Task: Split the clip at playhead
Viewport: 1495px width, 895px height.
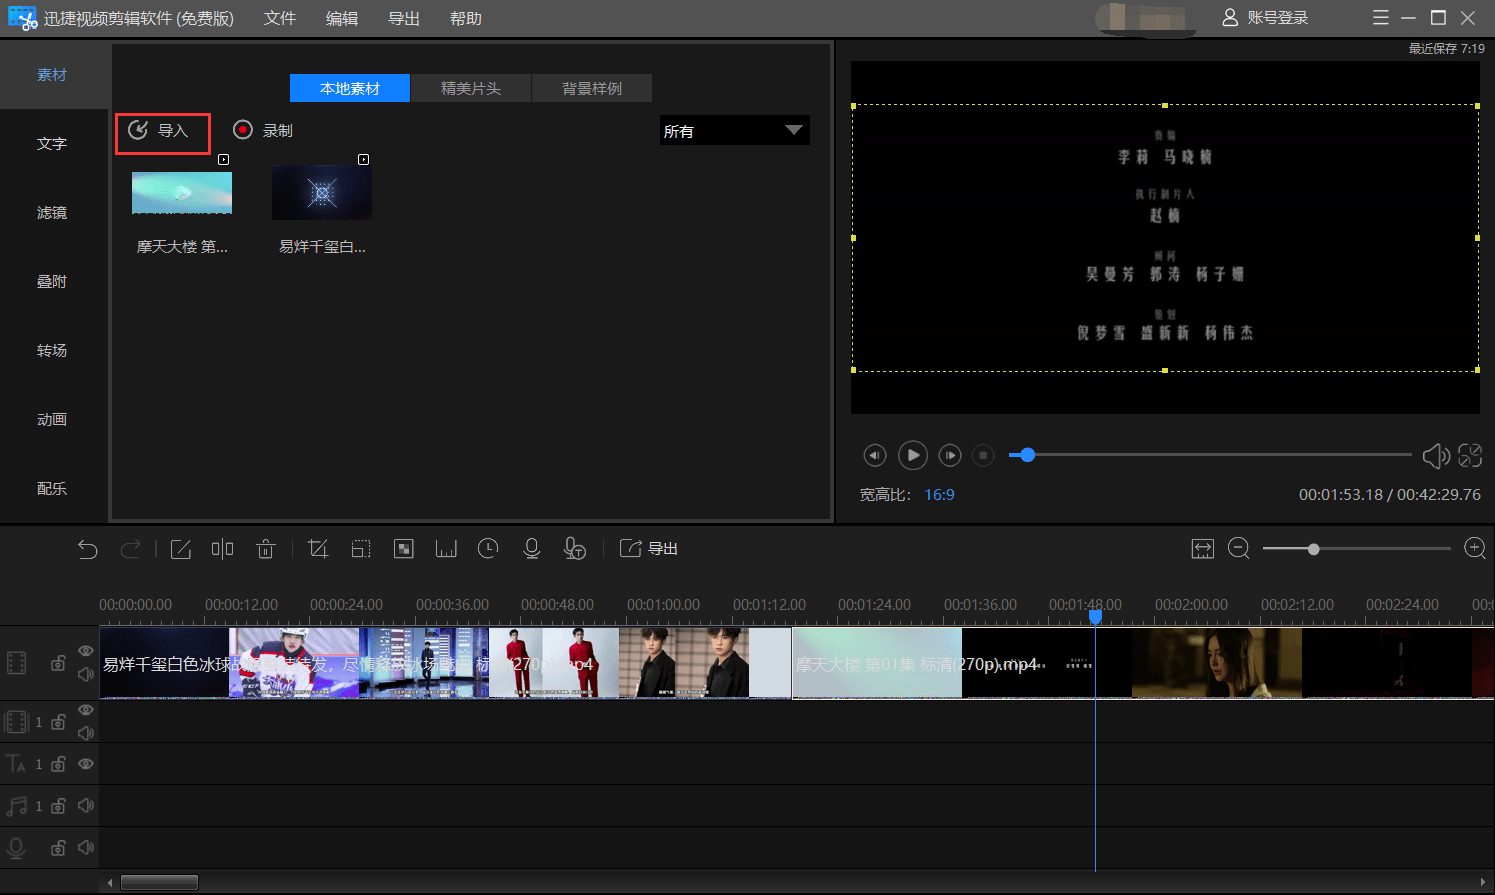Action: pyautogui.click(x=222, y=549)
